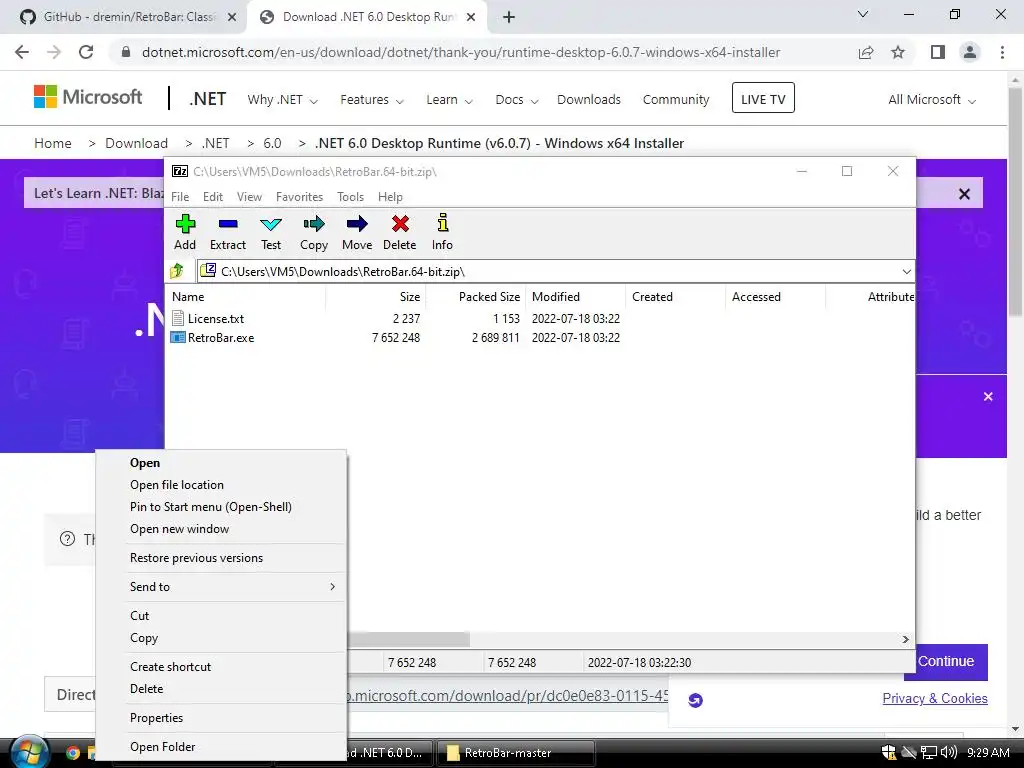This screenshot has width=1024, height=768.
Task: Select Restore previous versions
Action: 221,558
